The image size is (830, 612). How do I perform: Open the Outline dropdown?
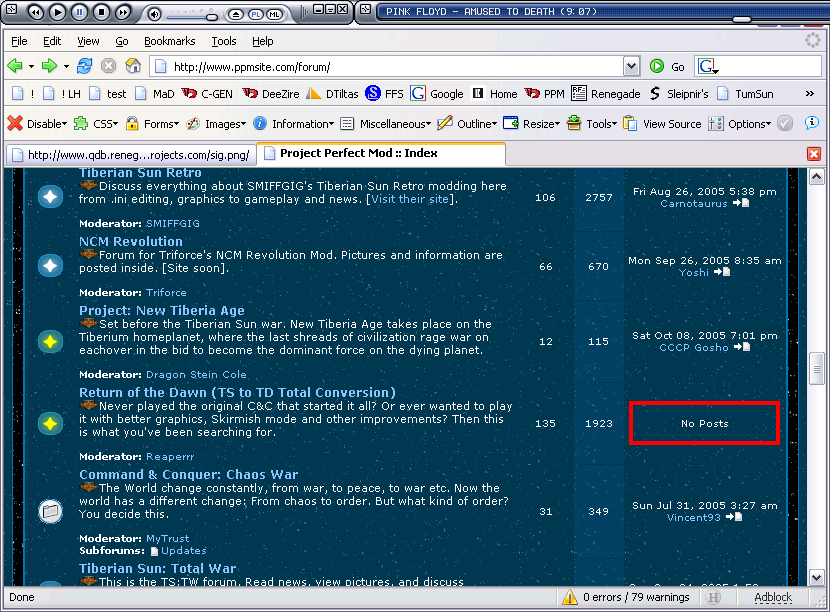pos(467,124)
